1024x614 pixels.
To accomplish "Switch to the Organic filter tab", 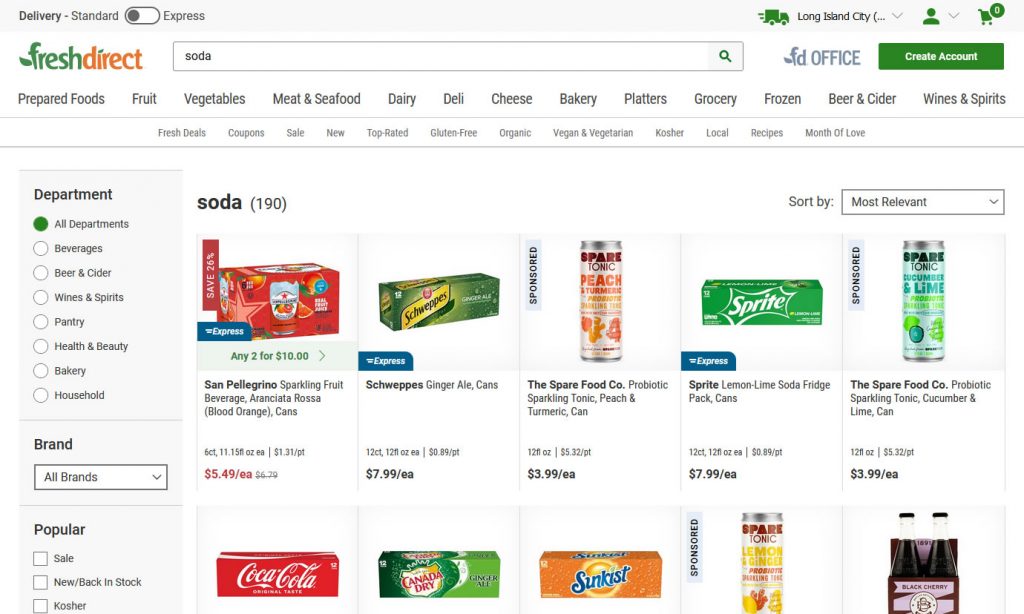I will (514, 132).
